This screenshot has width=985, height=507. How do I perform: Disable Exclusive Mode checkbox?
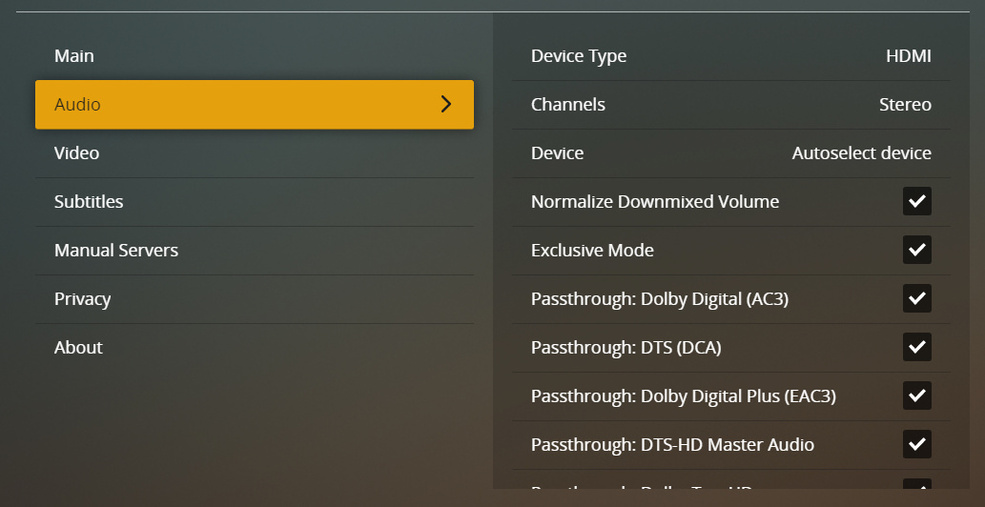tap(917, 250)
